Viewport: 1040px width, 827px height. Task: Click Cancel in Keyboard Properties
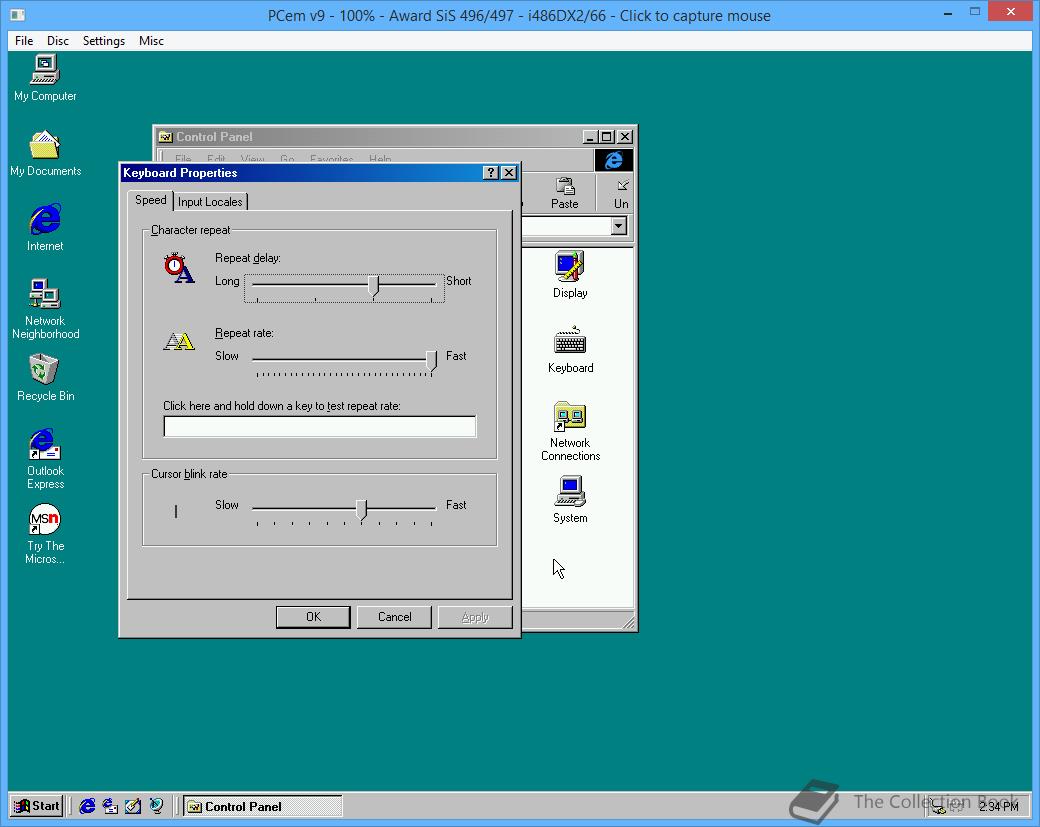click(395, 617)
